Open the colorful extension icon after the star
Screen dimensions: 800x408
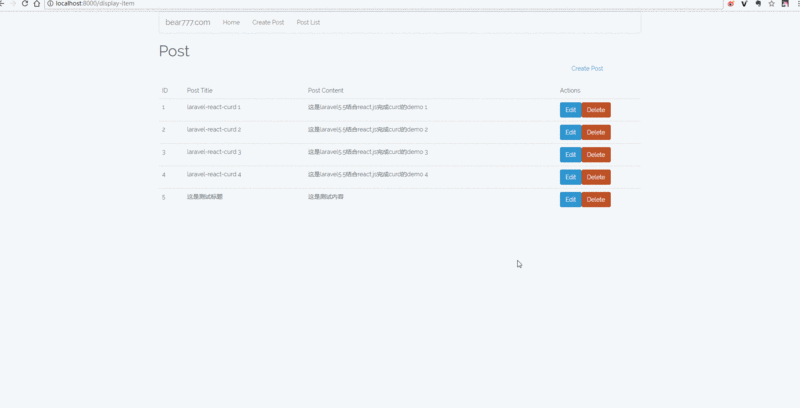point(785,4)
